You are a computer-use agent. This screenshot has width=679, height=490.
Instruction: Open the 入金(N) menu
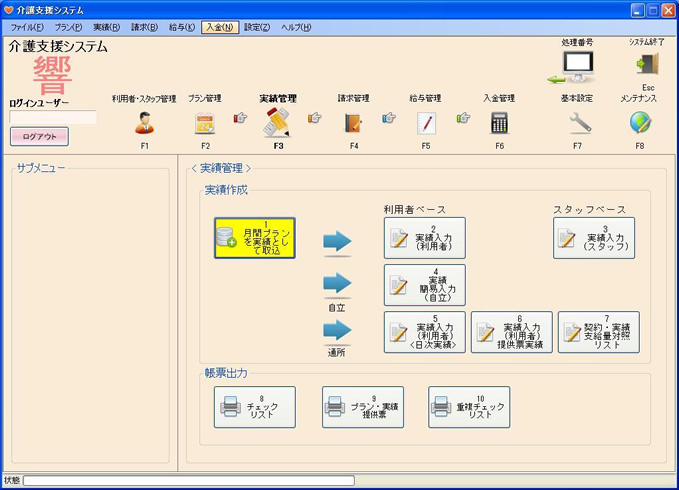220,27
